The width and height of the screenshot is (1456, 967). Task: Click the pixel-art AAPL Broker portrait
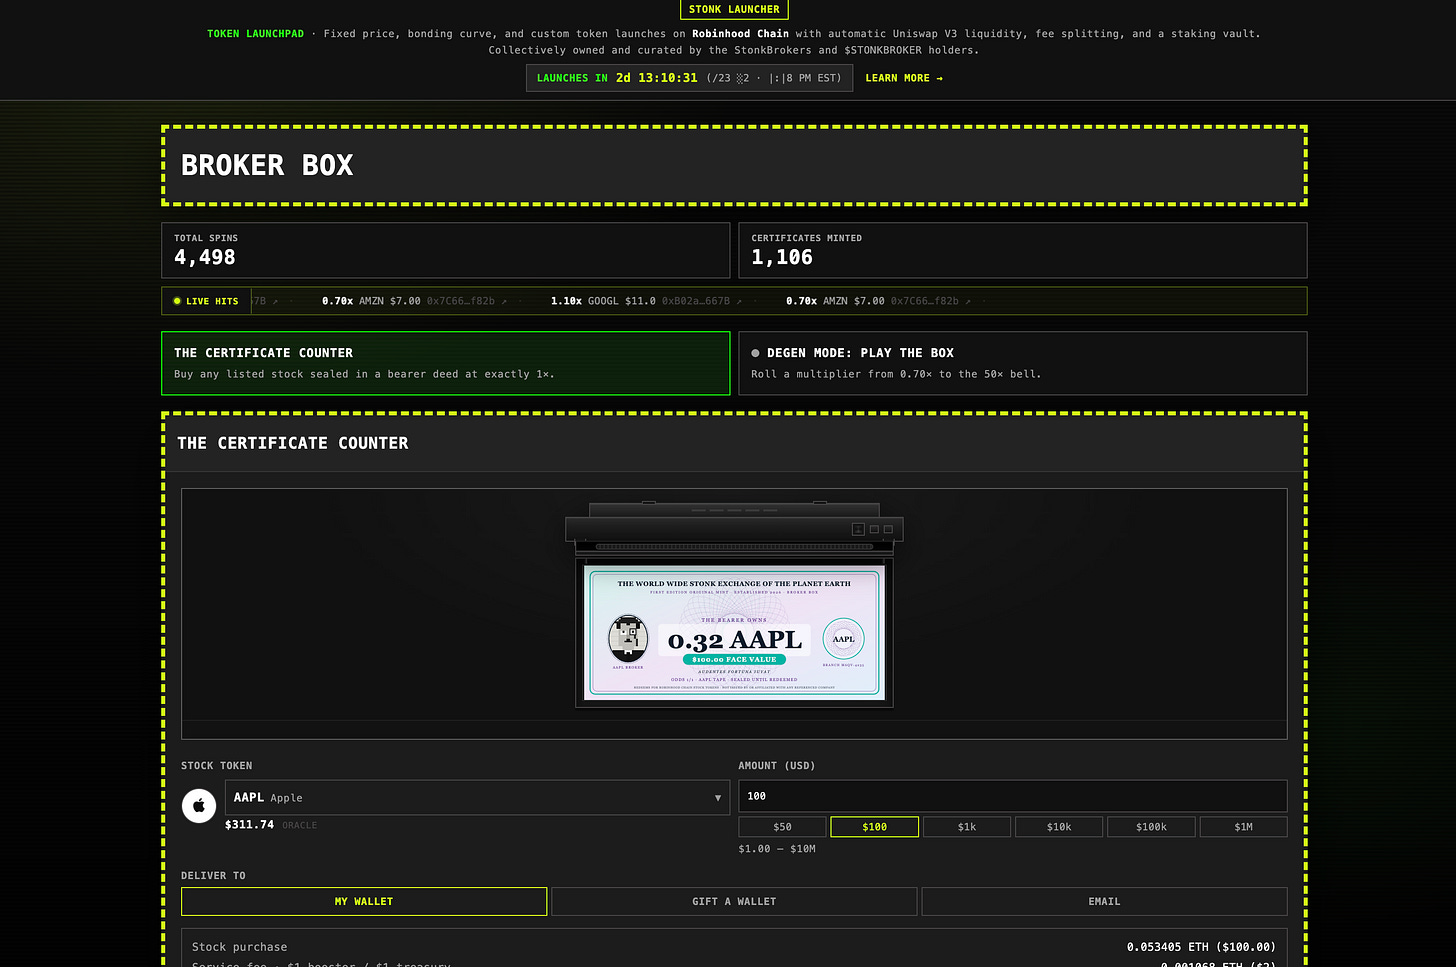coord(628,638)
